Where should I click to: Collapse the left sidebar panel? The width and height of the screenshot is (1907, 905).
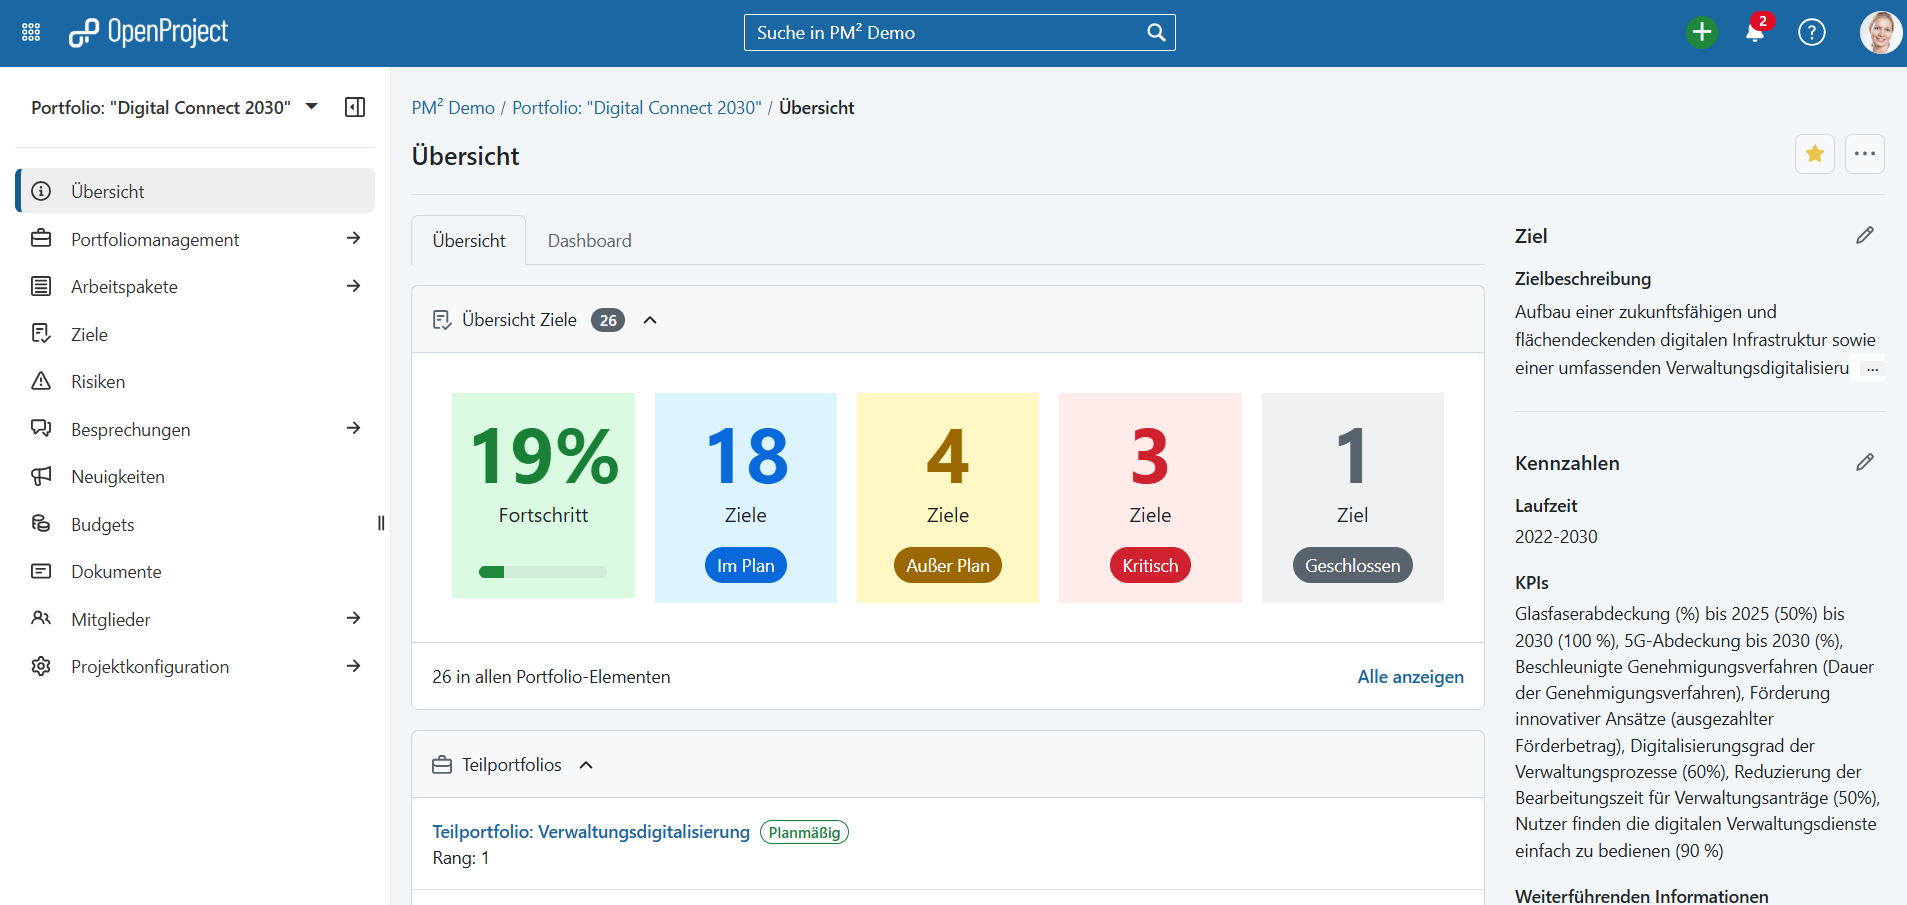[354, 107]
